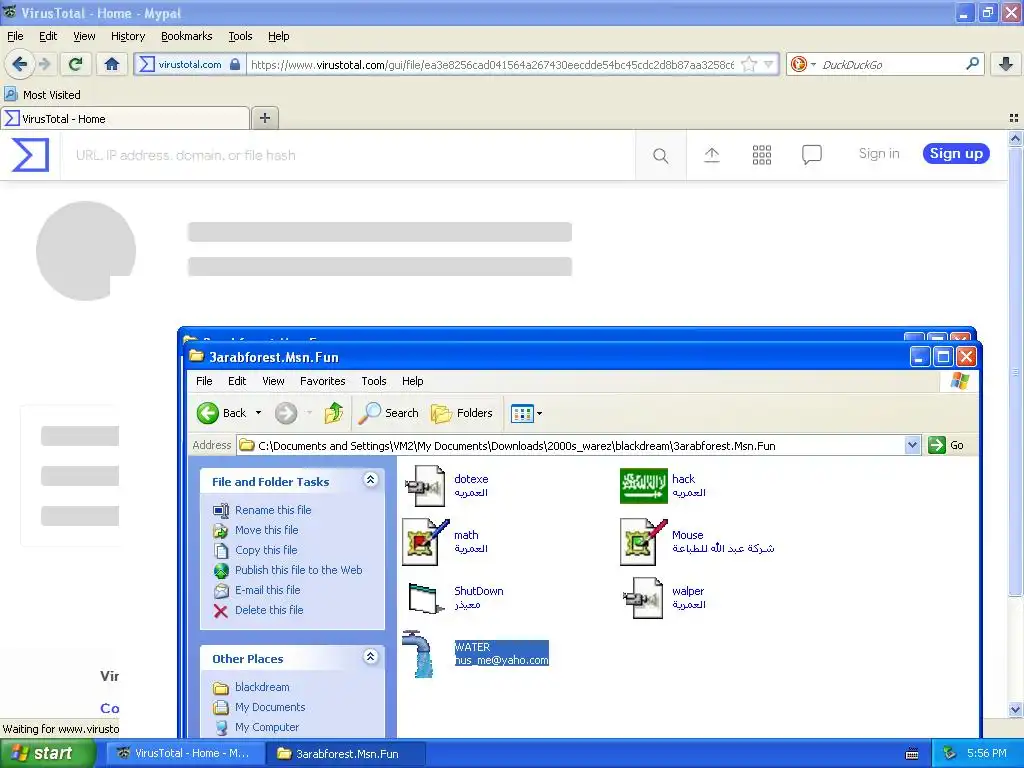Switch to VirusTotal taskbar button
1024x768 pixels.
click(185, 753)
